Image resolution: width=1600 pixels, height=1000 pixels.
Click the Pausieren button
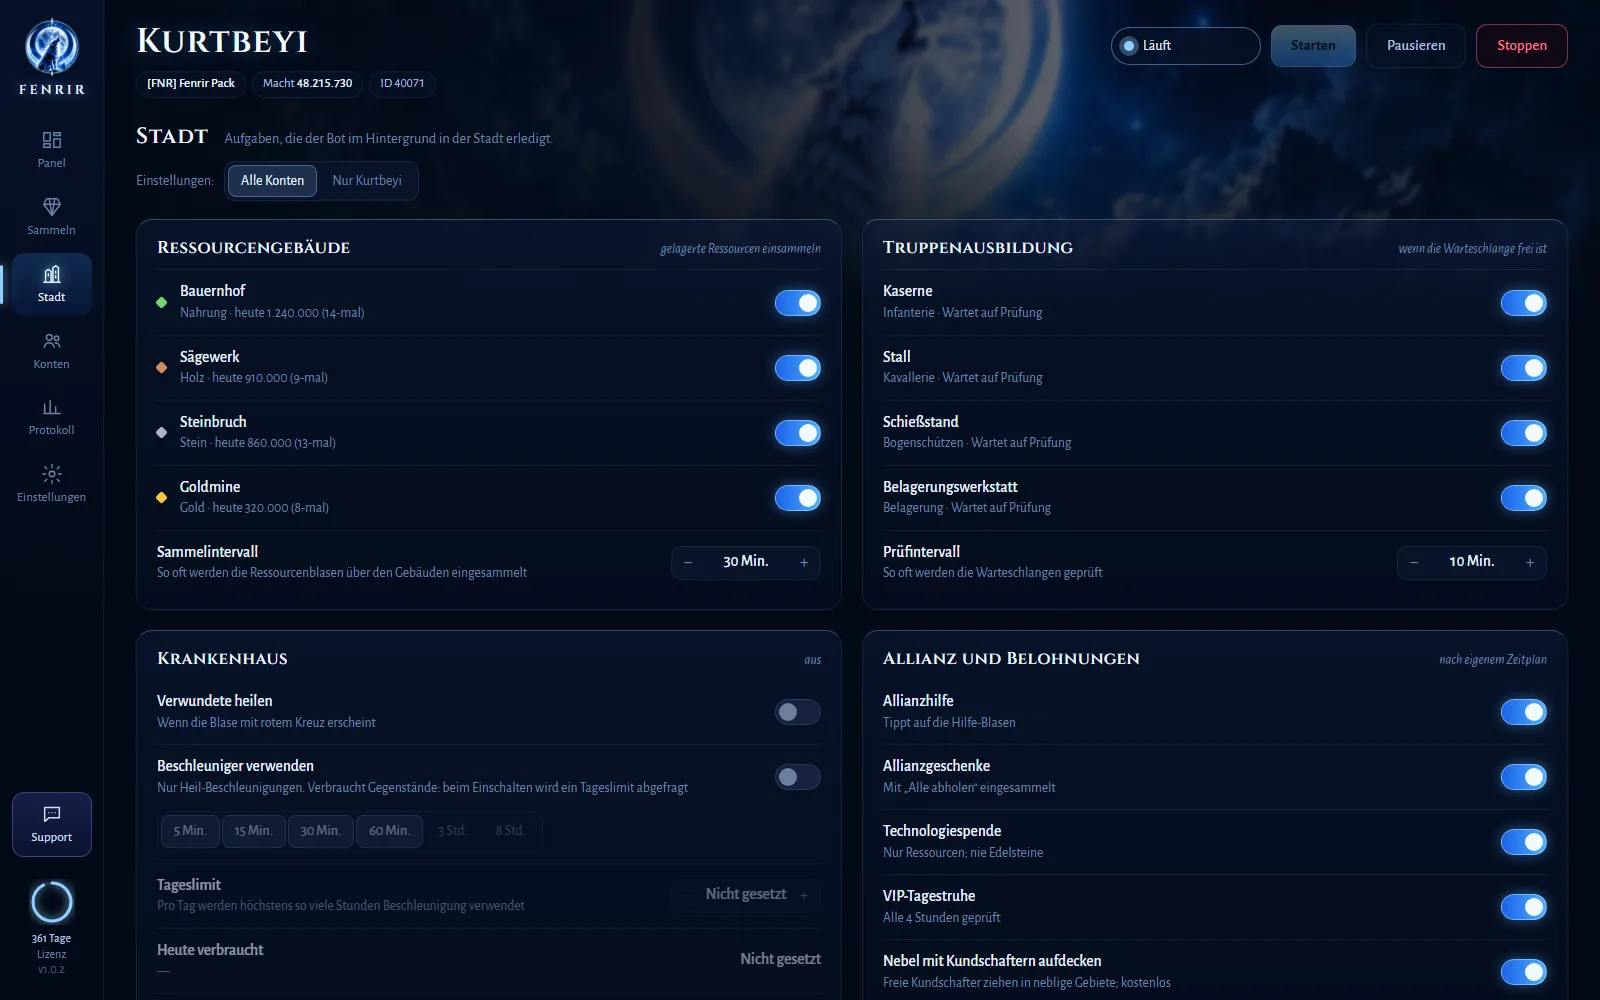click(1416, 46)
